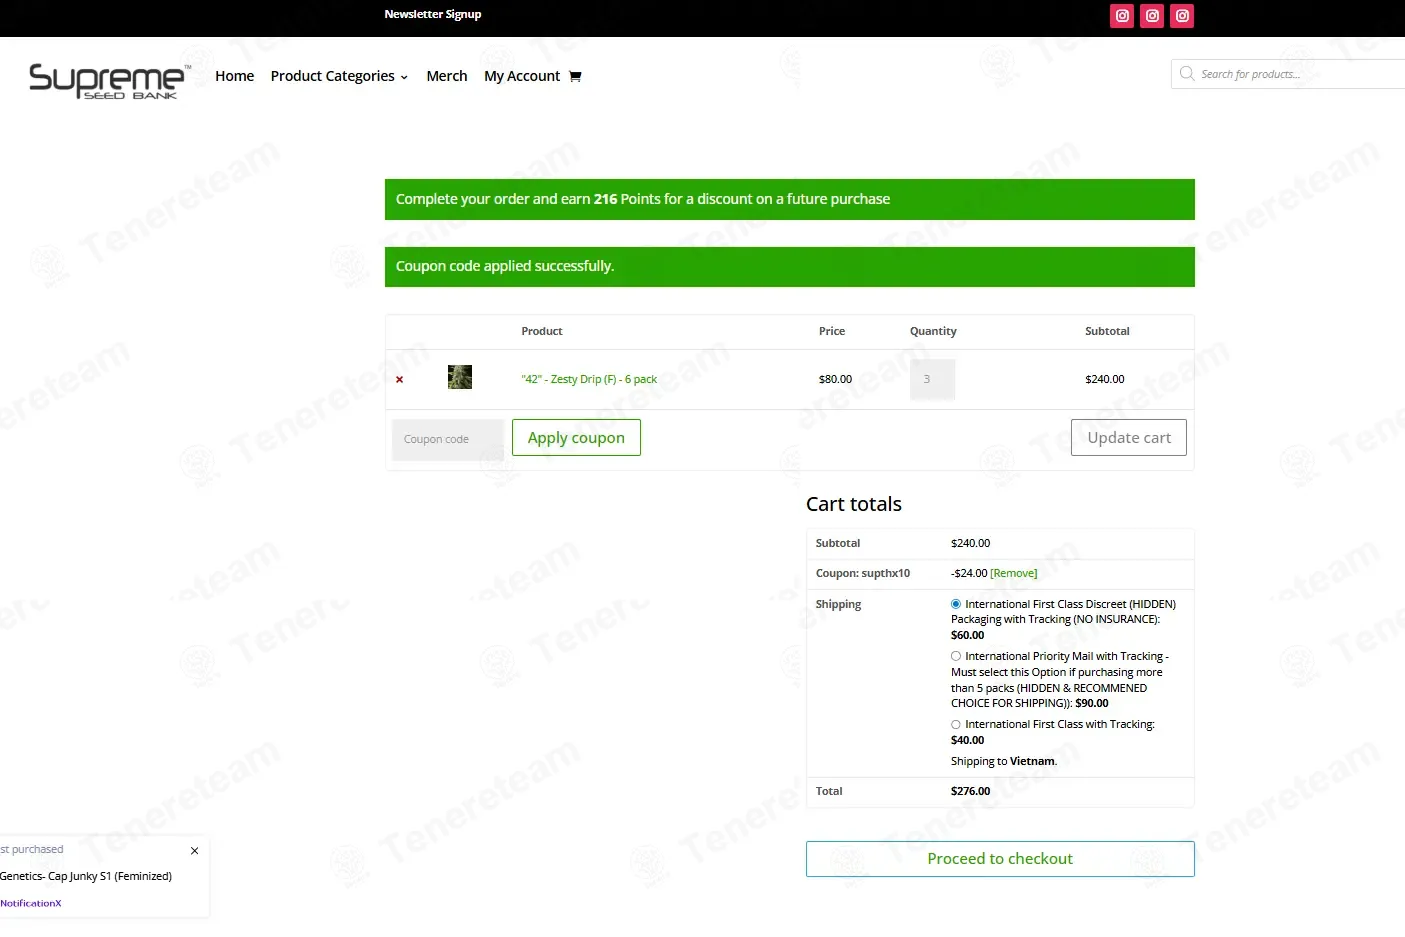Open the Merch menu item
This screenshot has height=937, width=1405.
pyautogui.click(x=446, y=76)
